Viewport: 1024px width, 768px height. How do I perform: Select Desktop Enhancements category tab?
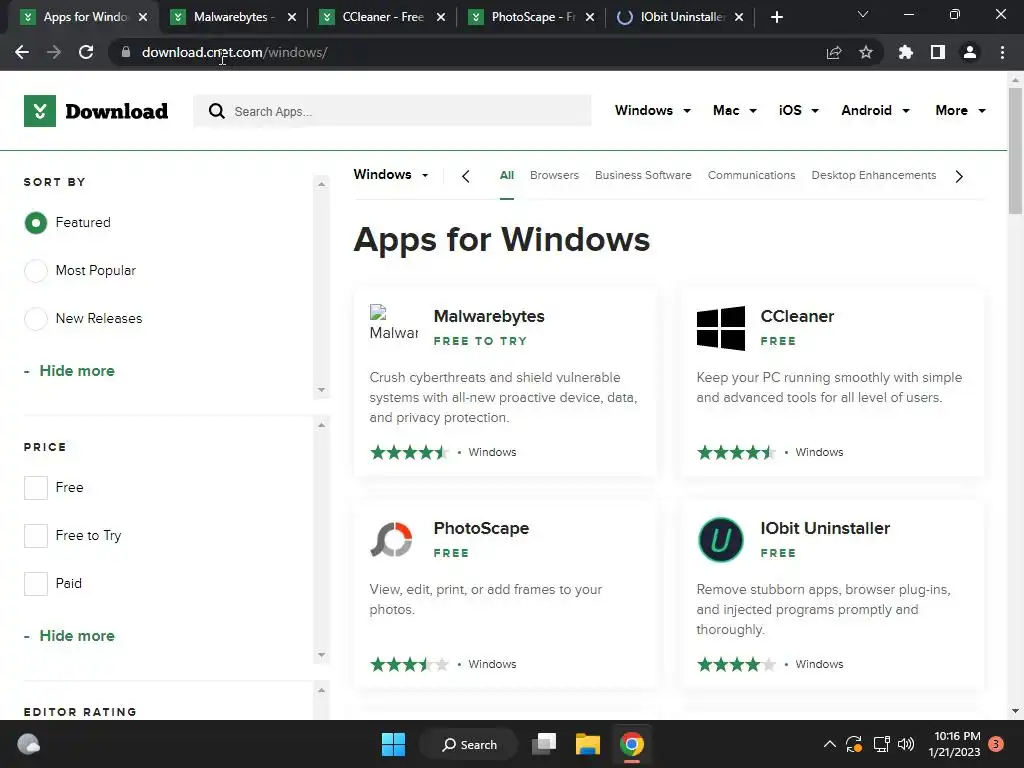pos(874,175)
